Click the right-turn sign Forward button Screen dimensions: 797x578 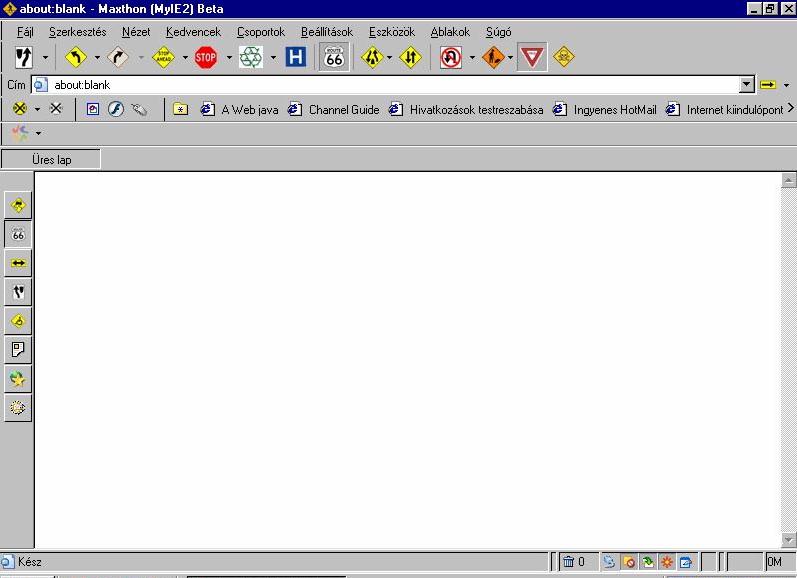click(x=118, y=57)
